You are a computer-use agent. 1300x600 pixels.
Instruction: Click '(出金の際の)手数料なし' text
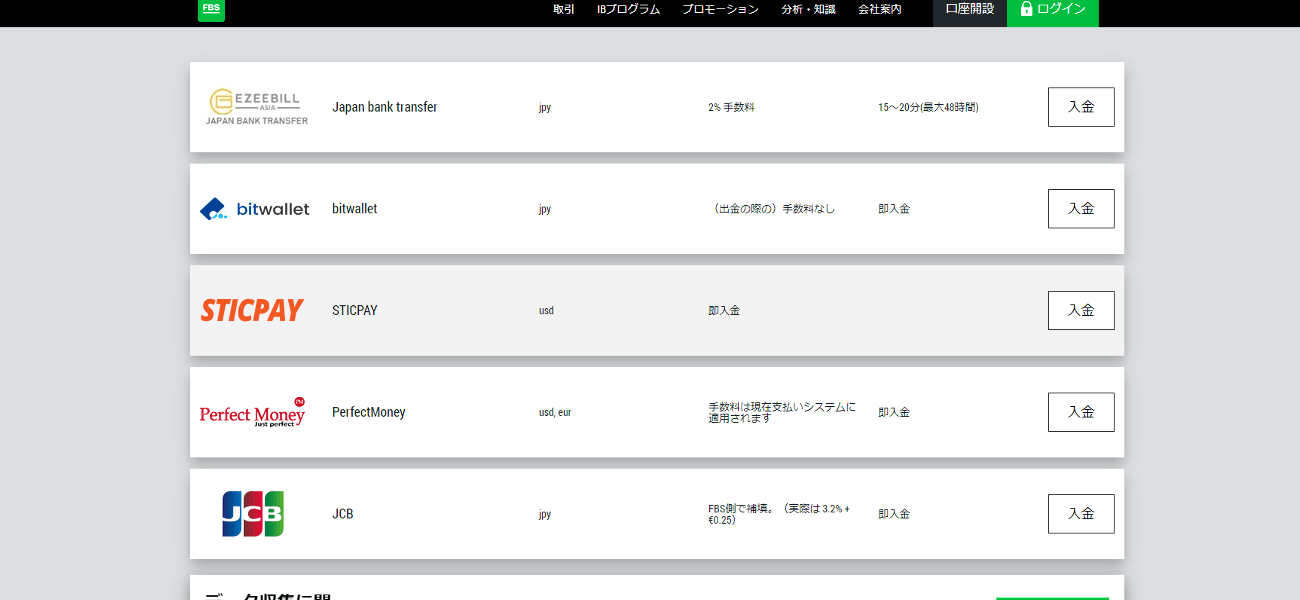point(772,209)
